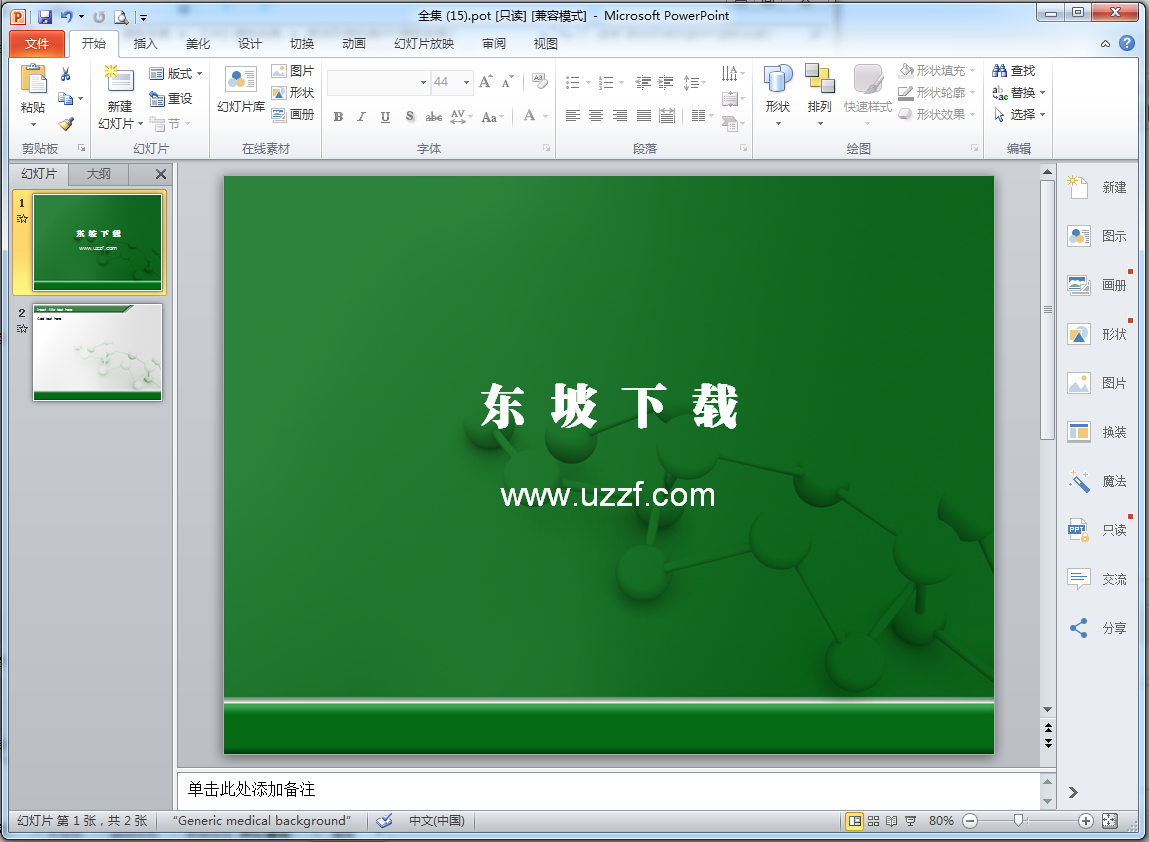Click the Cut scissors icon
Viewport: 1149px width, 842px height.
coord(65,74)
